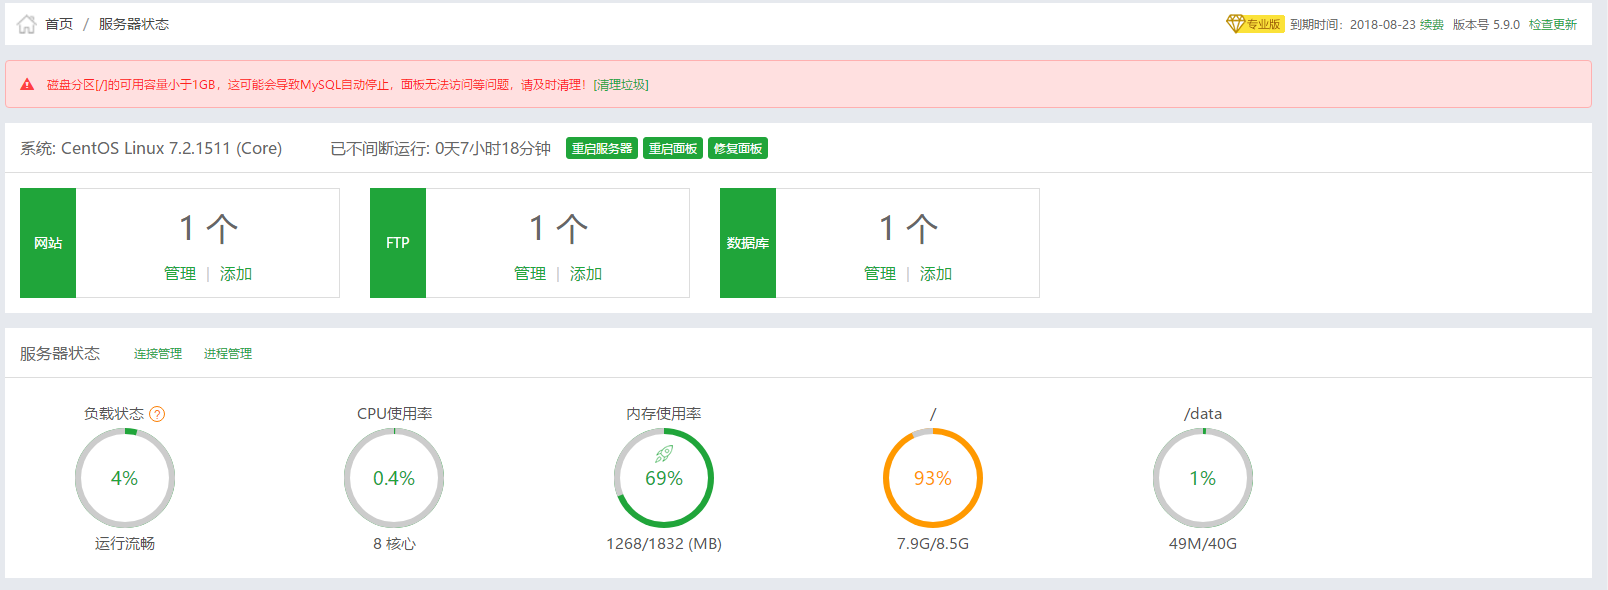Screen dimensions: 1608x590
Task: Click the 版本号 5.9.0 text
Action: [x=1486, y=24]
